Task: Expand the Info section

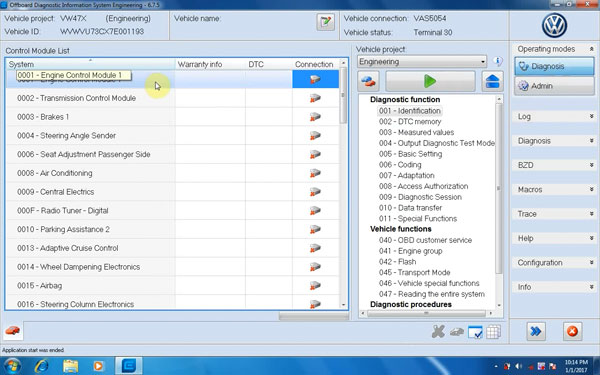Action: (x=592, y=287)
